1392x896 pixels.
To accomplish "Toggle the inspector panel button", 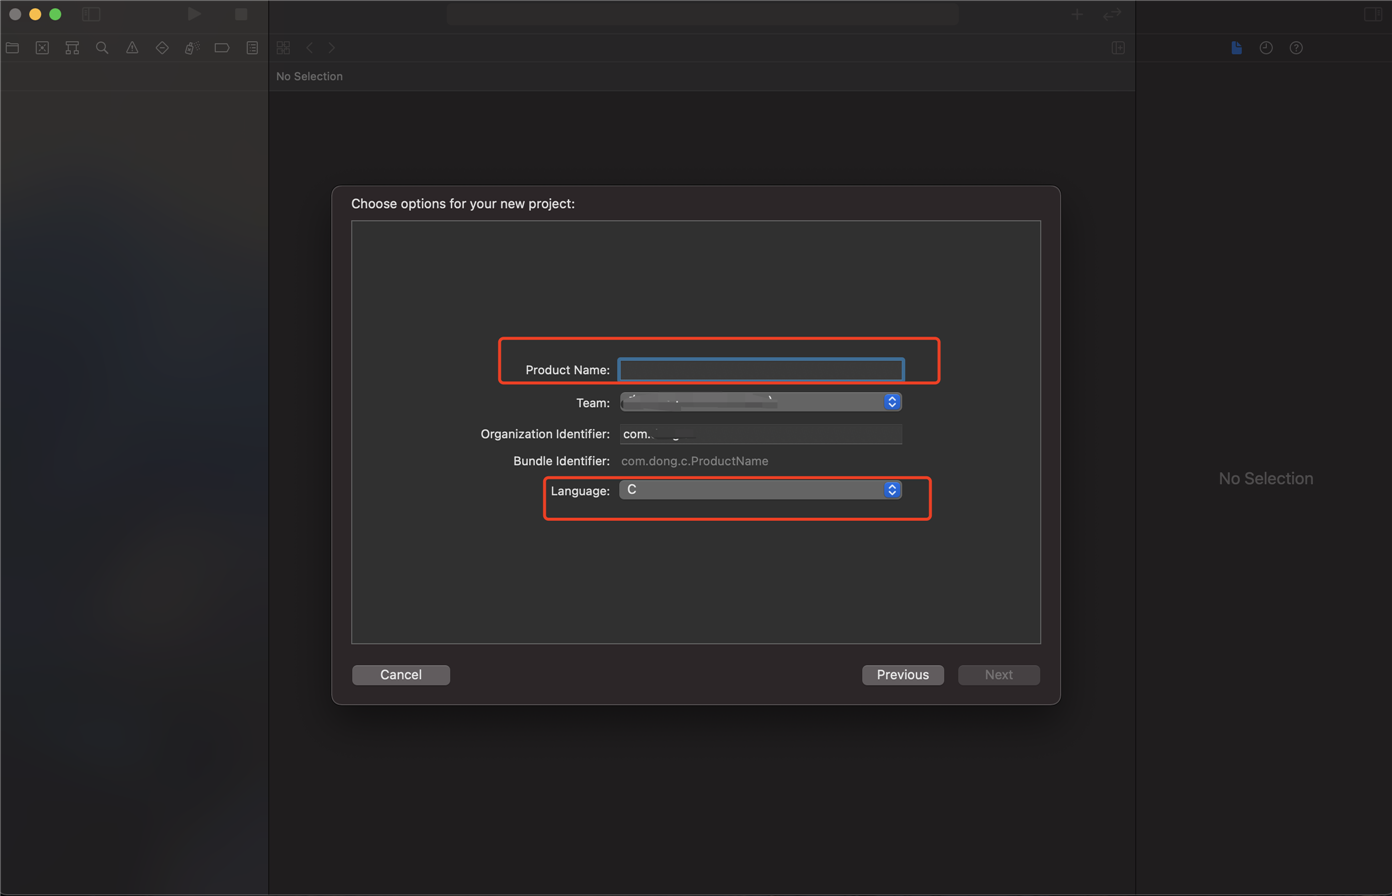I will point(1372,14).
